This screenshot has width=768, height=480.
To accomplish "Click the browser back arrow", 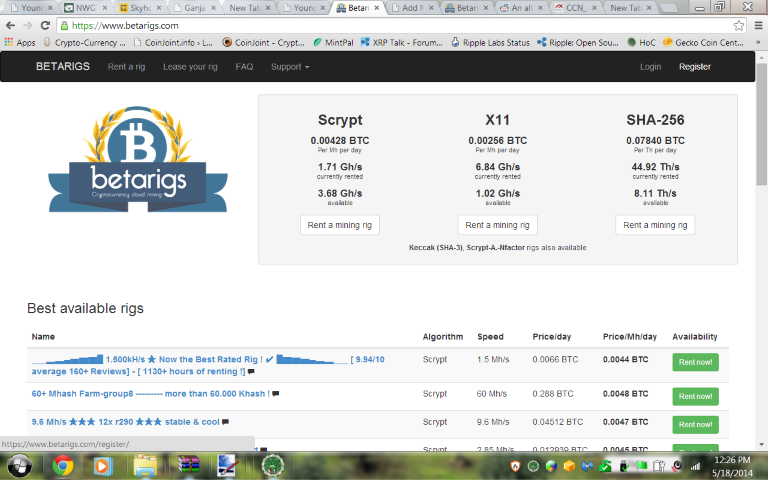I will tap(10, 25).
